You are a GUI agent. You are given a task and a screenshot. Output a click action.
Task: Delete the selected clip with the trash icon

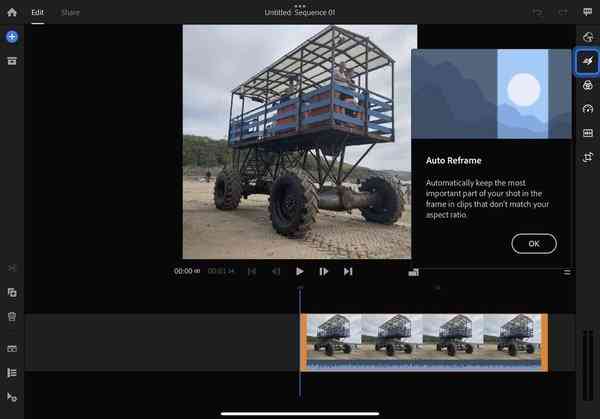point(12,316)
